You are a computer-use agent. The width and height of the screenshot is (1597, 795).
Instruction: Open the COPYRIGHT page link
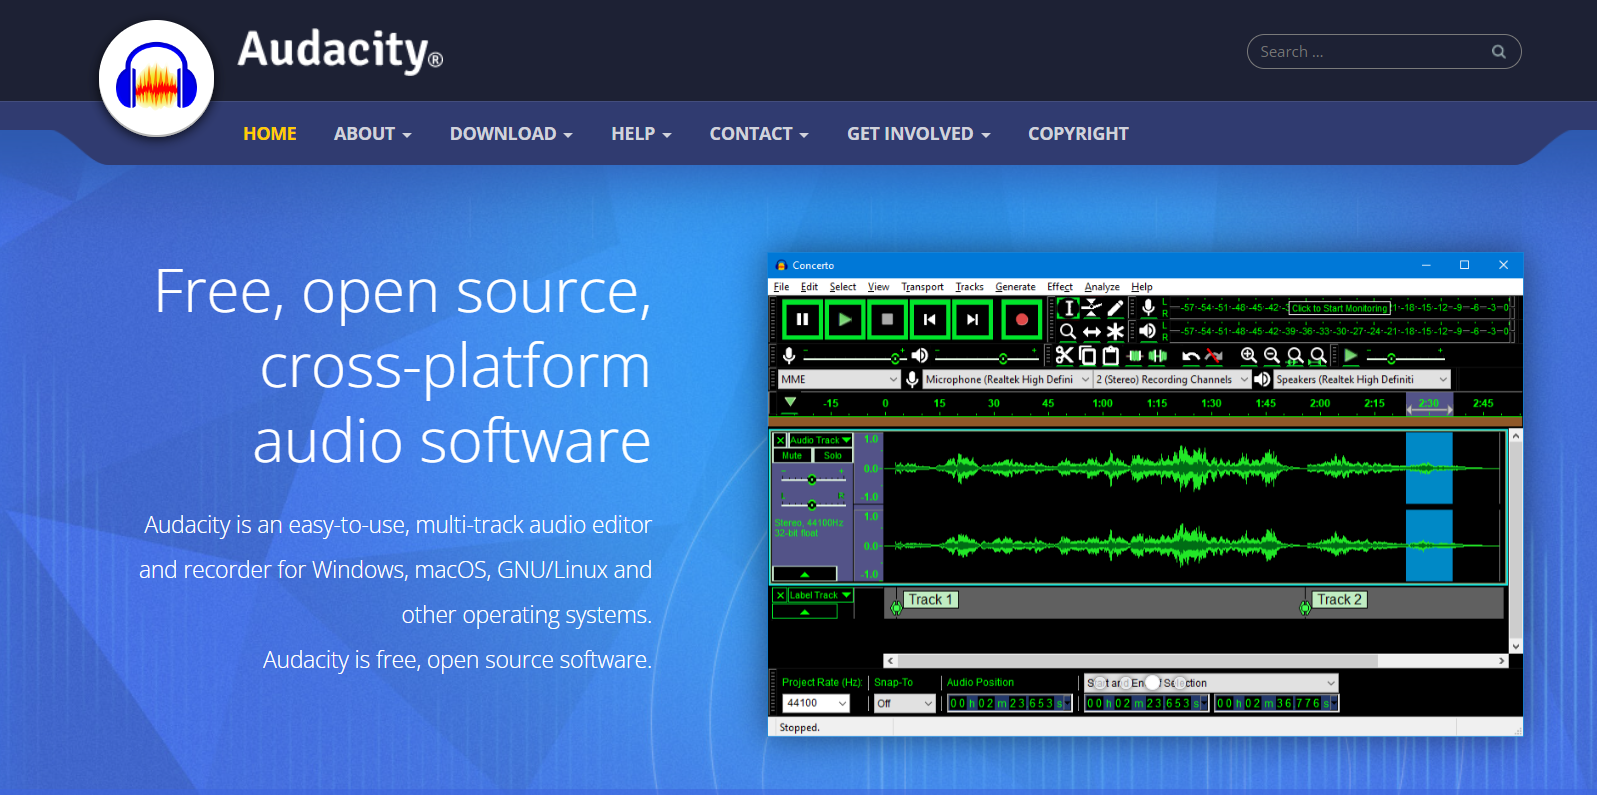tap(1078, 134)
